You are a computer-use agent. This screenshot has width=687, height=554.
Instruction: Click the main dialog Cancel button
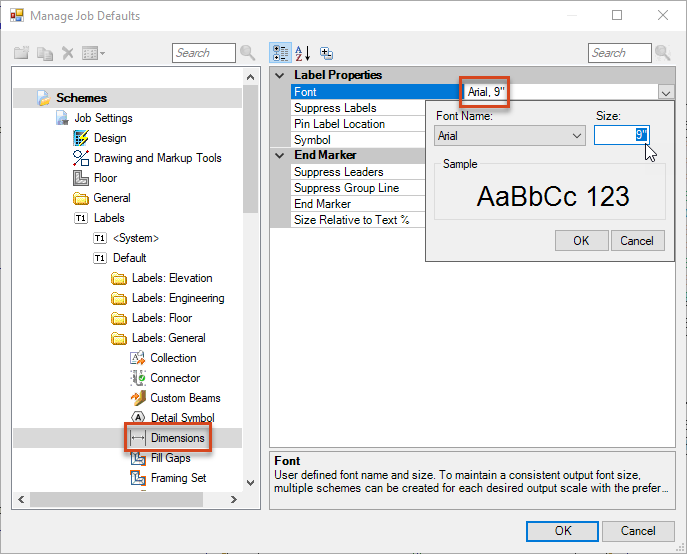tap(638, 531)
